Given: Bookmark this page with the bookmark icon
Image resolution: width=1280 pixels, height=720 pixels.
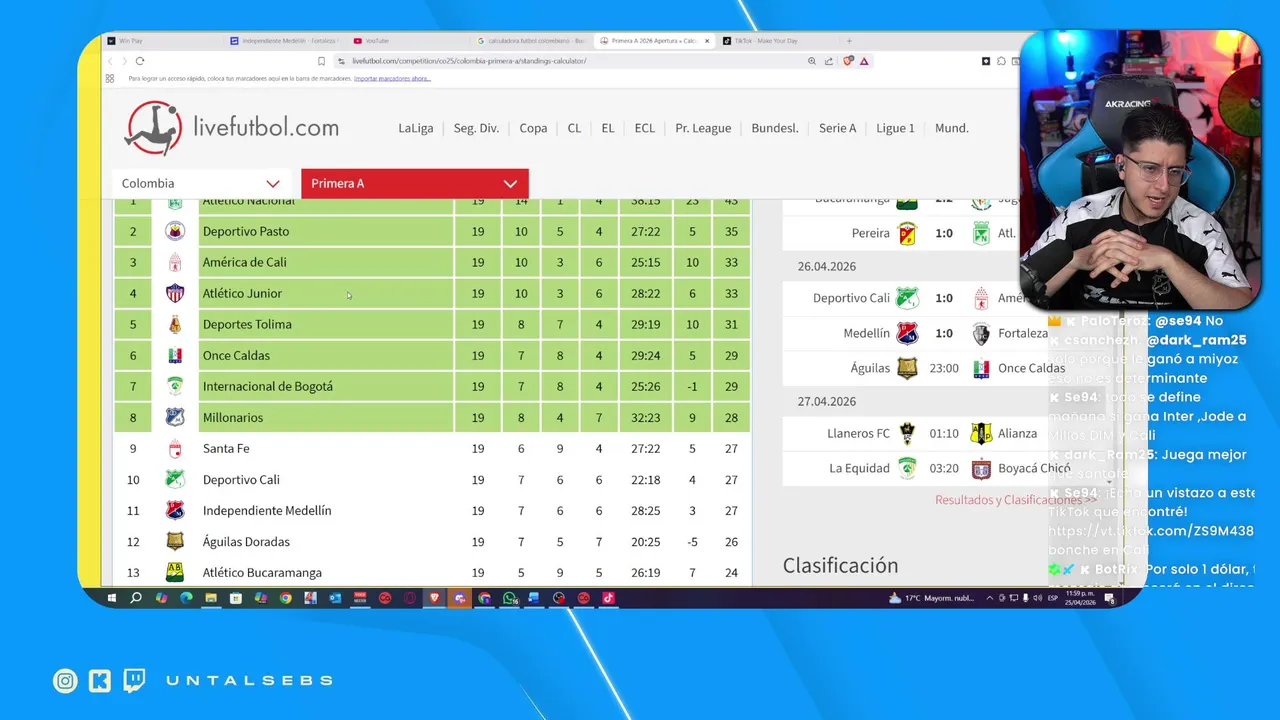Looking at the screenshot, I should coord(321,61).
